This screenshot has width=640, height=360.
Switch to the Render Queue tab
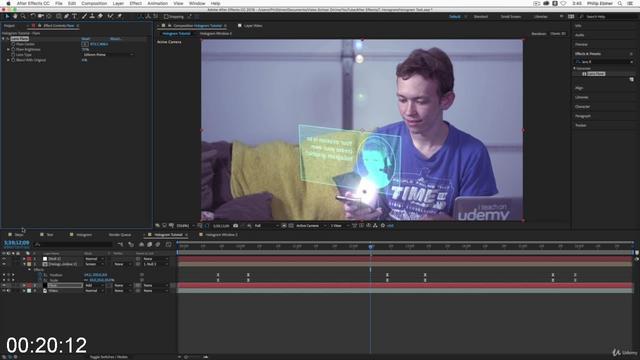[x=120, y=235]
